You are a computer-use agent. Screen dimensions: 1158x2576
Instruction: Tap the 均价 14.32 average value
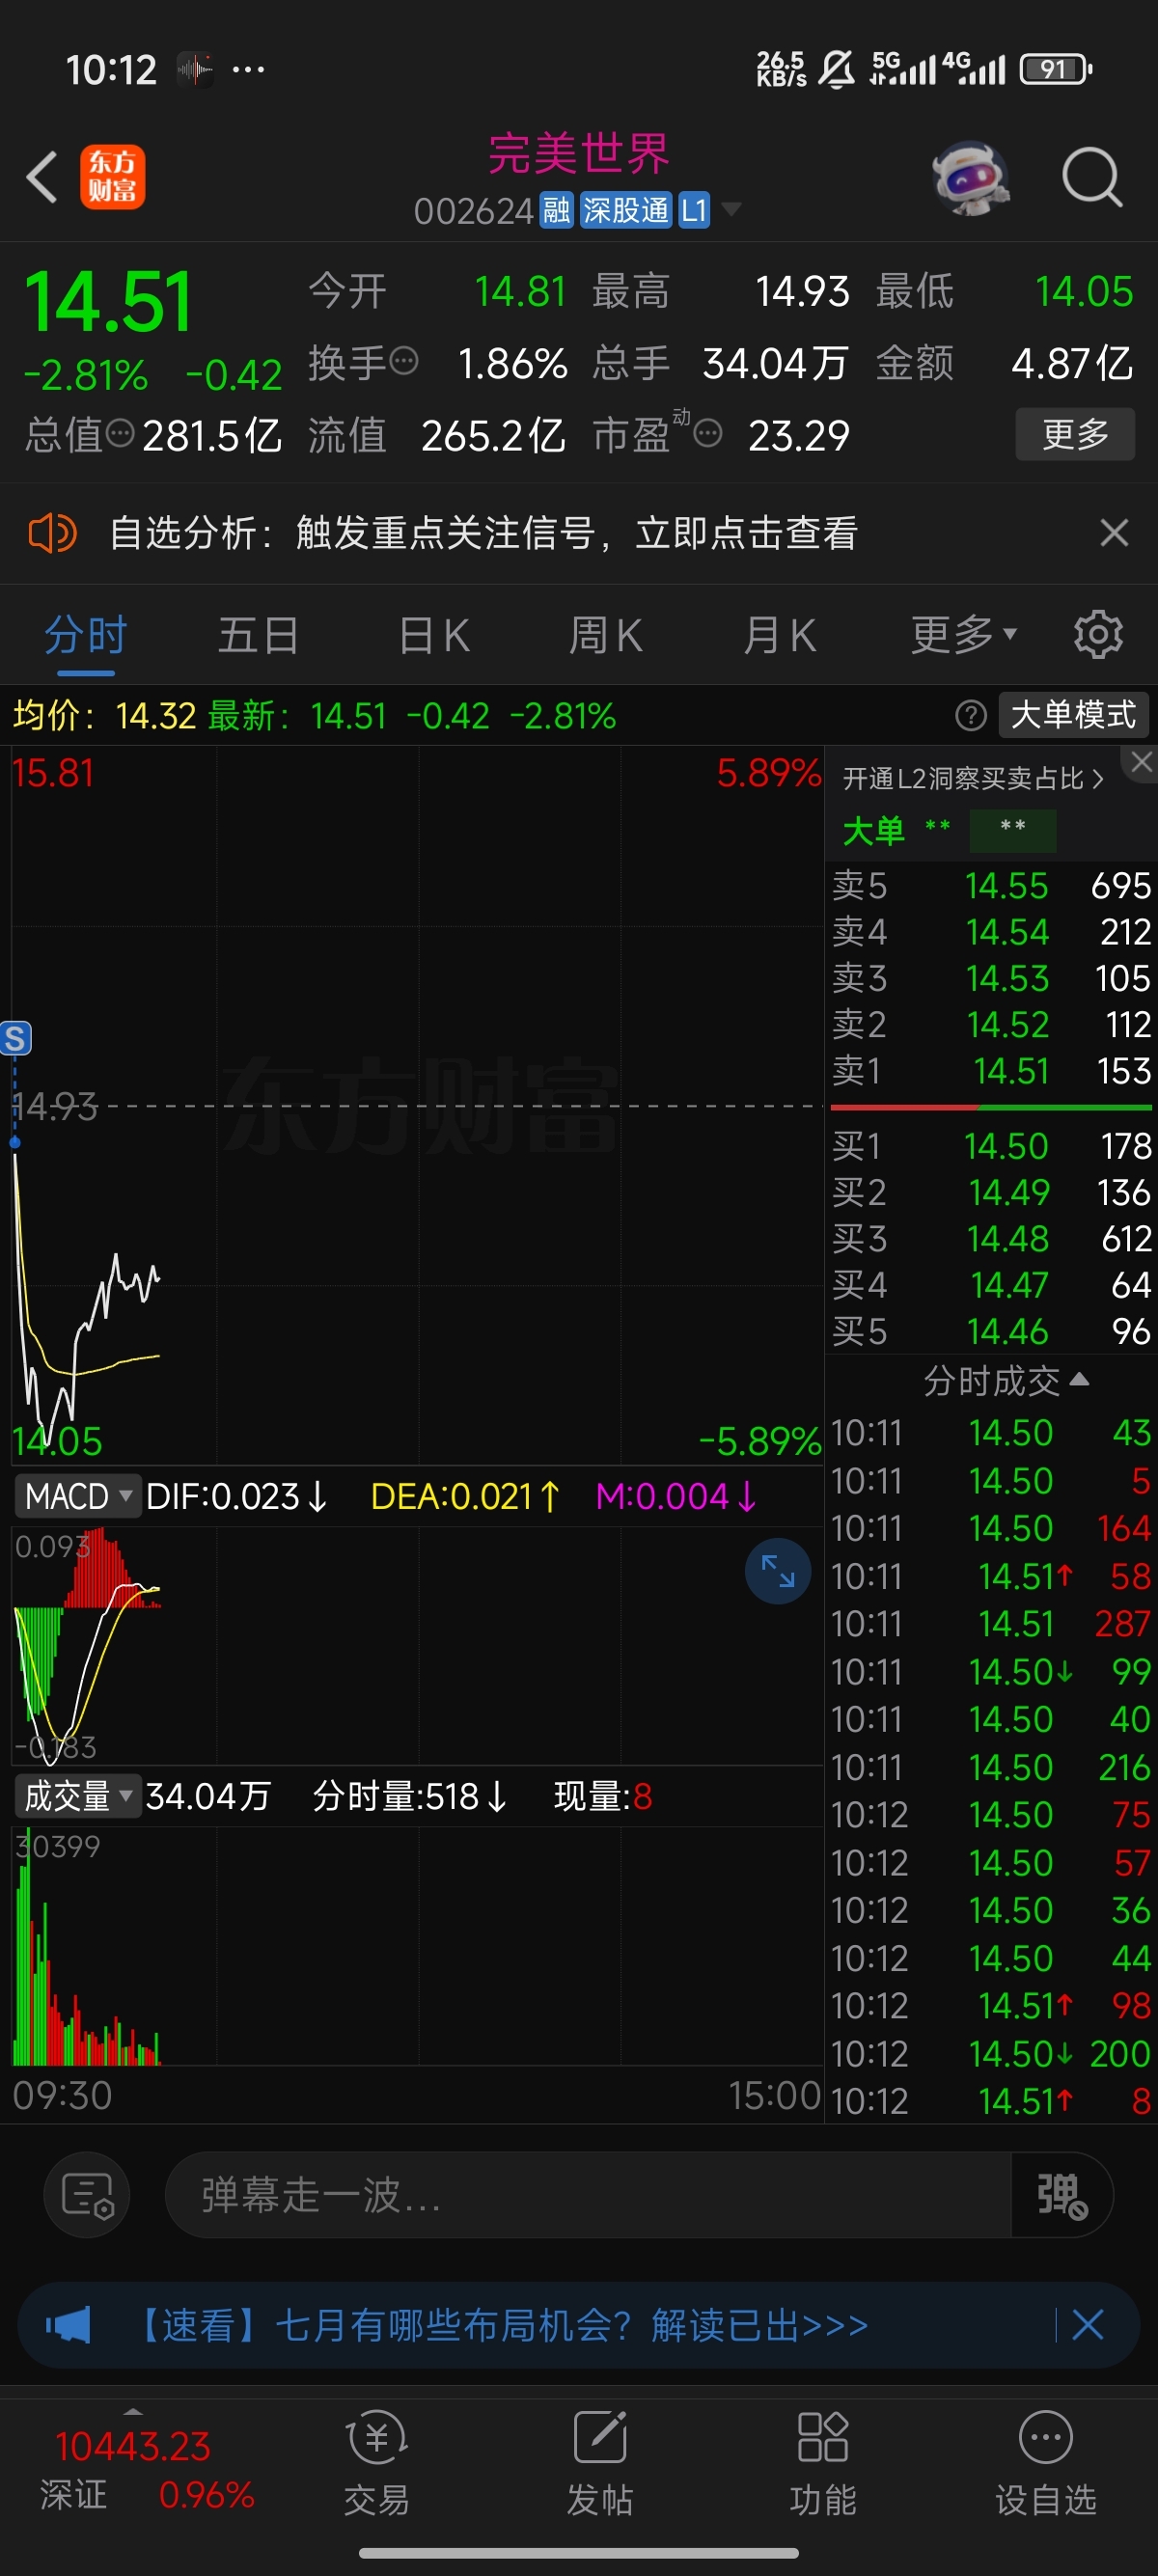156,716
